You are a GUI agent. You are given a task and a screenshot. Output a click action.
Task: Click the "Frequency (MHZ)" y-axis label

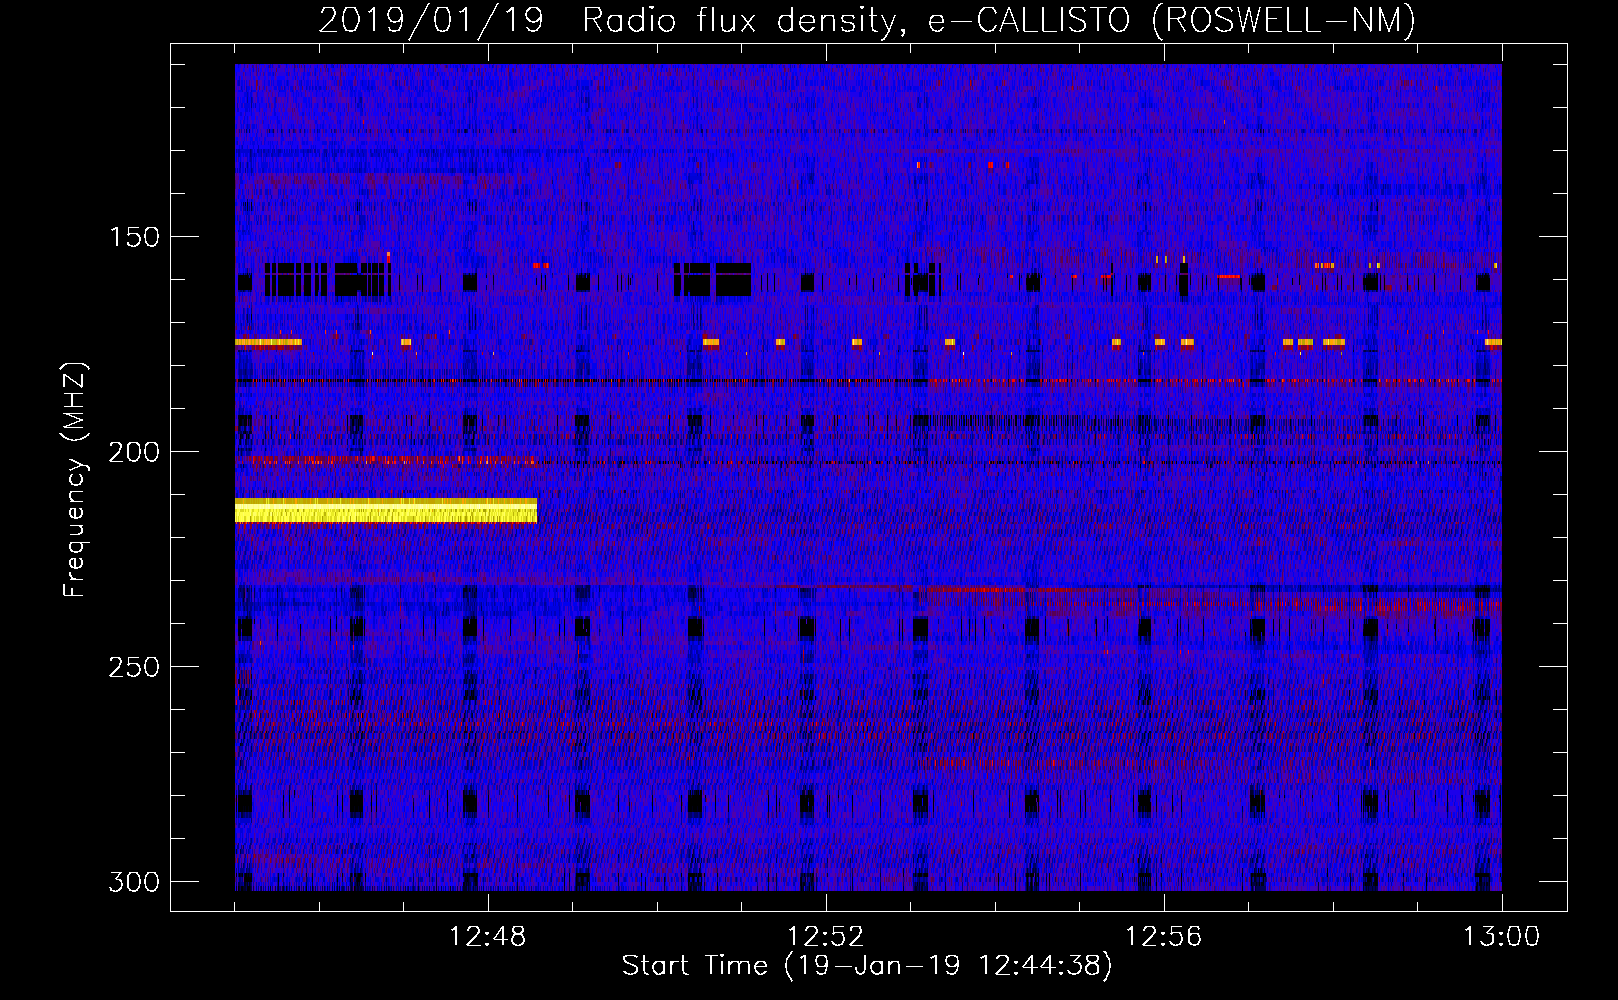pyautogui.click(x=75, y=479)
